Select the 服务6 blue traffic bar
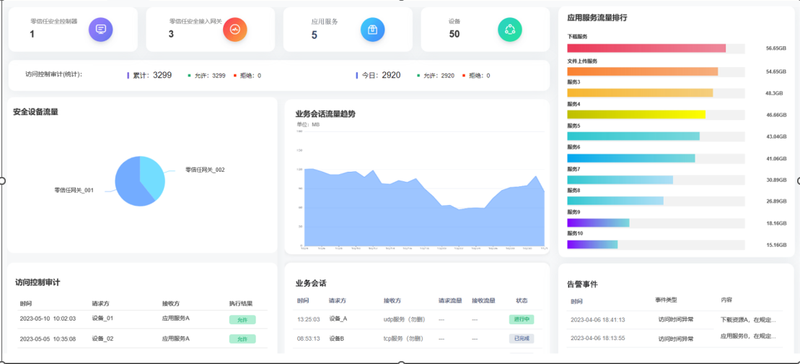Viewport: 800px width, 364px height. (x=631, y=158)
